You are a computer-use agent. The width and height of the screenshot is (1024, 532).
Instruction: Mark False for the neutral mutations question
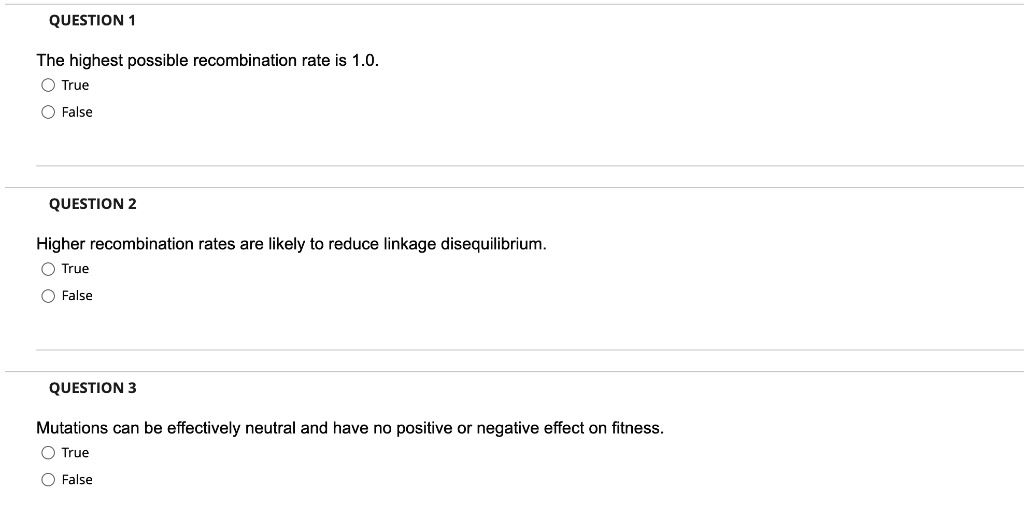[48, 480]
